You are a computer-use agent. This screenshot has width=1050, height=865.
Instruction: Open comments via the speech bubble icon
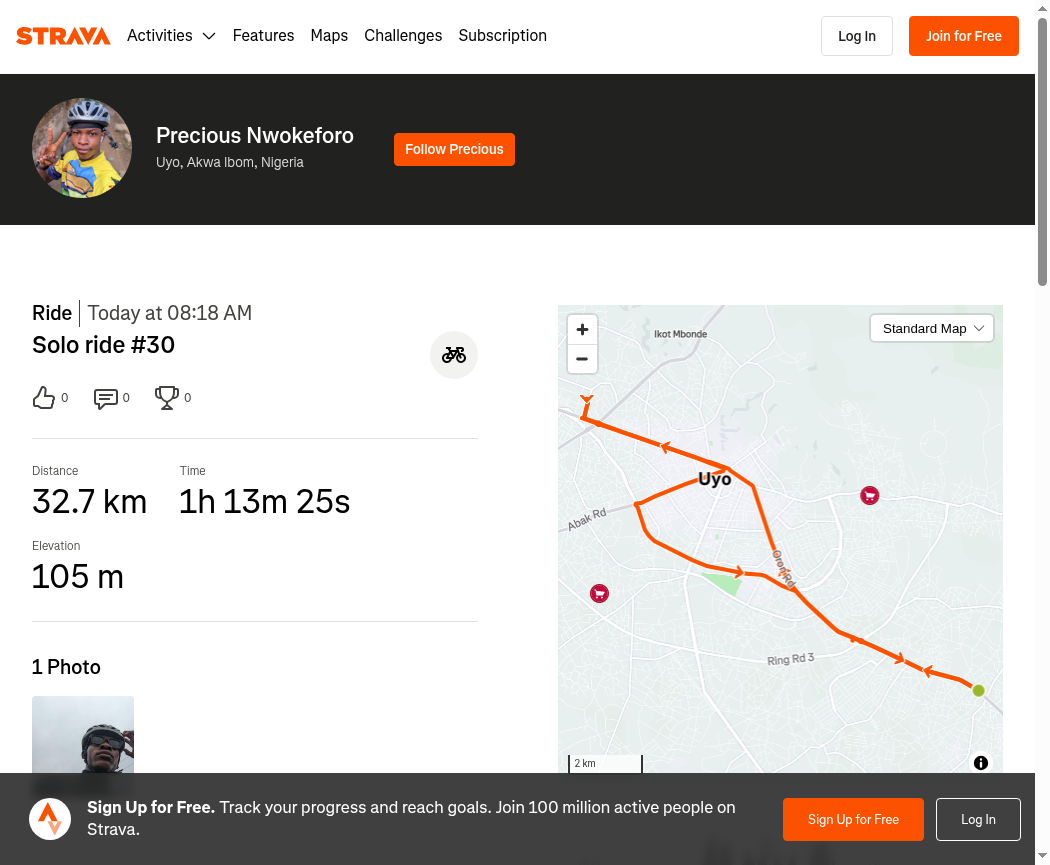(106, 398)
